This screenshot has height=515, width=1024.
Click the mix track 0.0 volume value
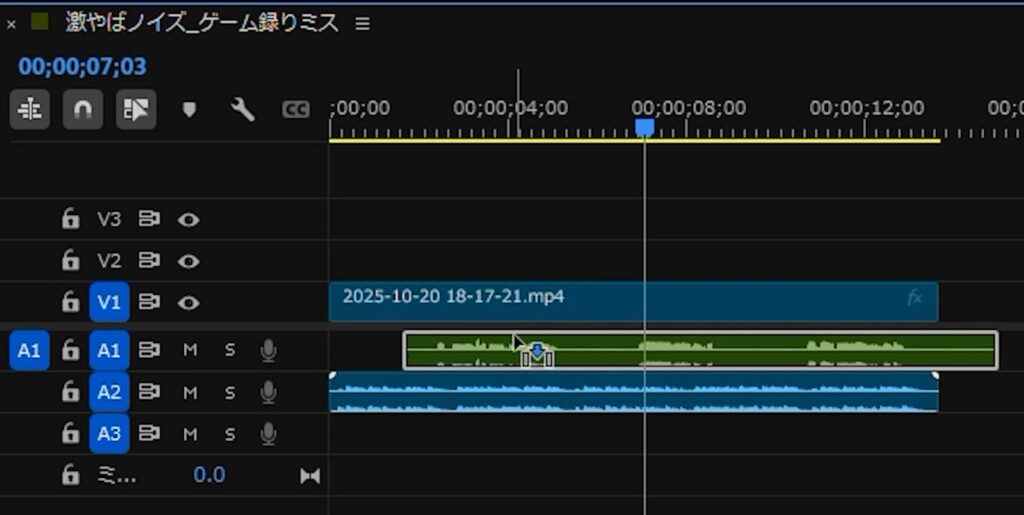[209, 475]
